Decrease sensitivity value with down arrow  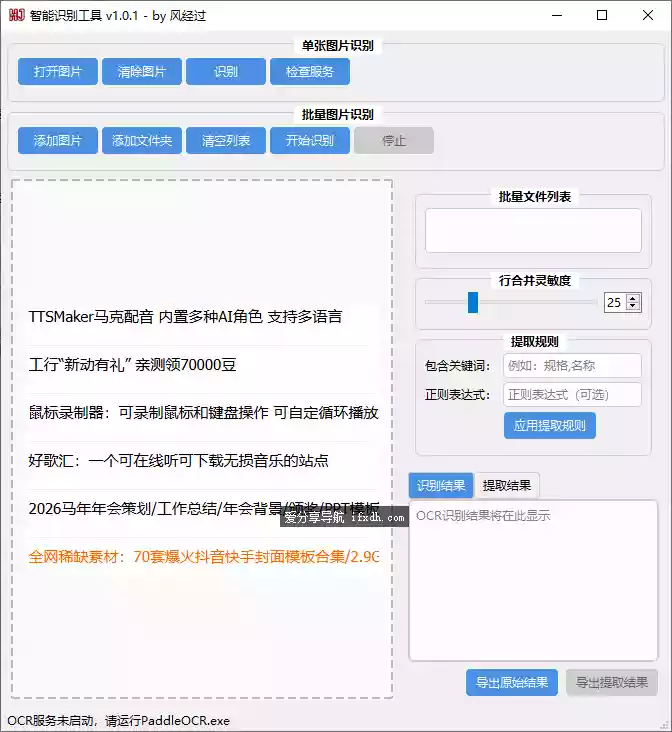(633, 306)
